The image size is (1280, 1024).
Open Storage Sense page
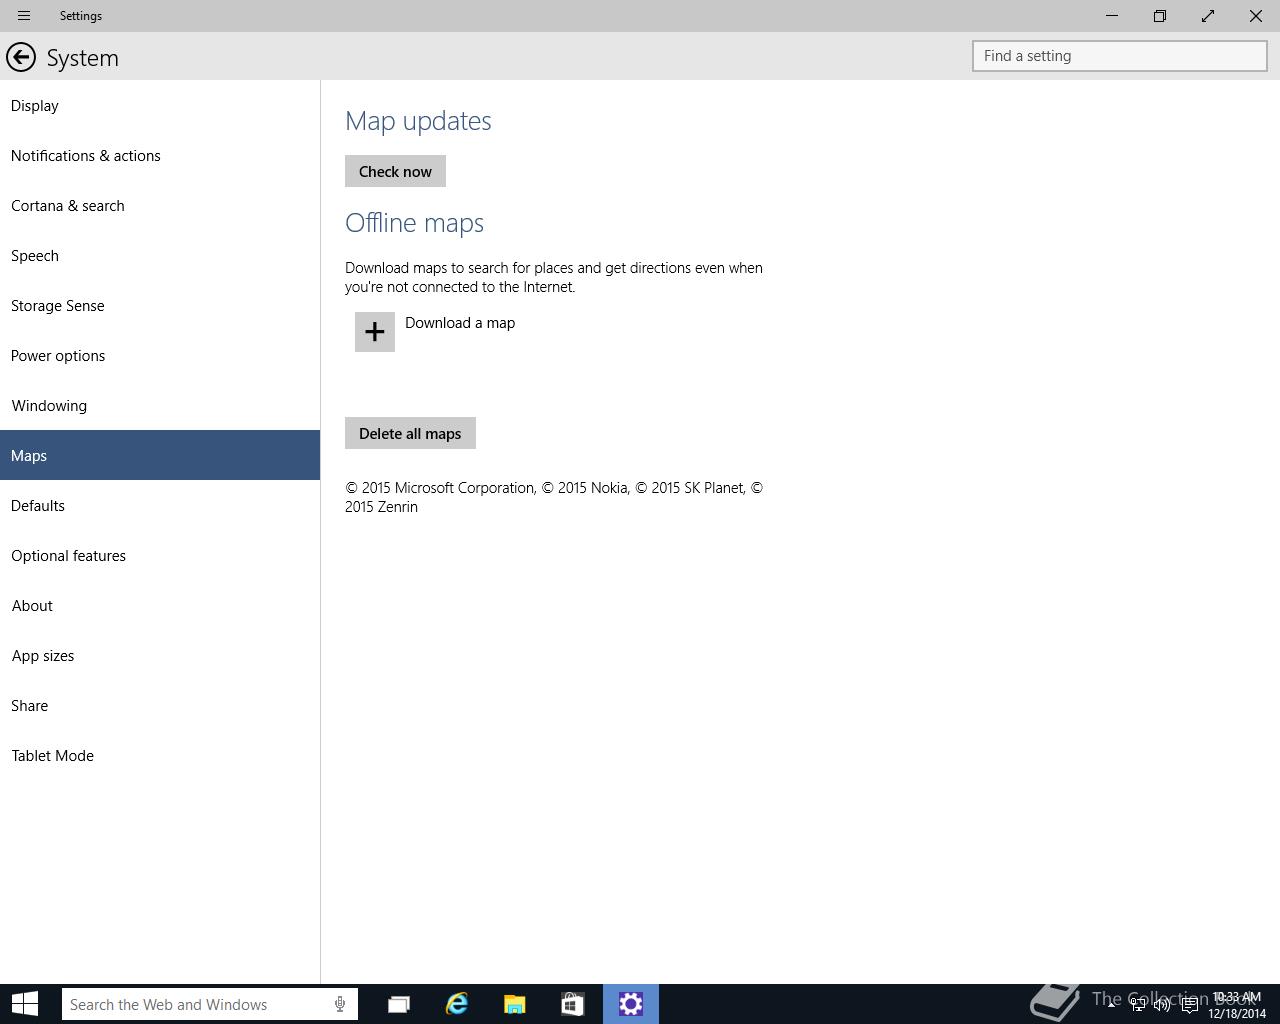point(160,305)
